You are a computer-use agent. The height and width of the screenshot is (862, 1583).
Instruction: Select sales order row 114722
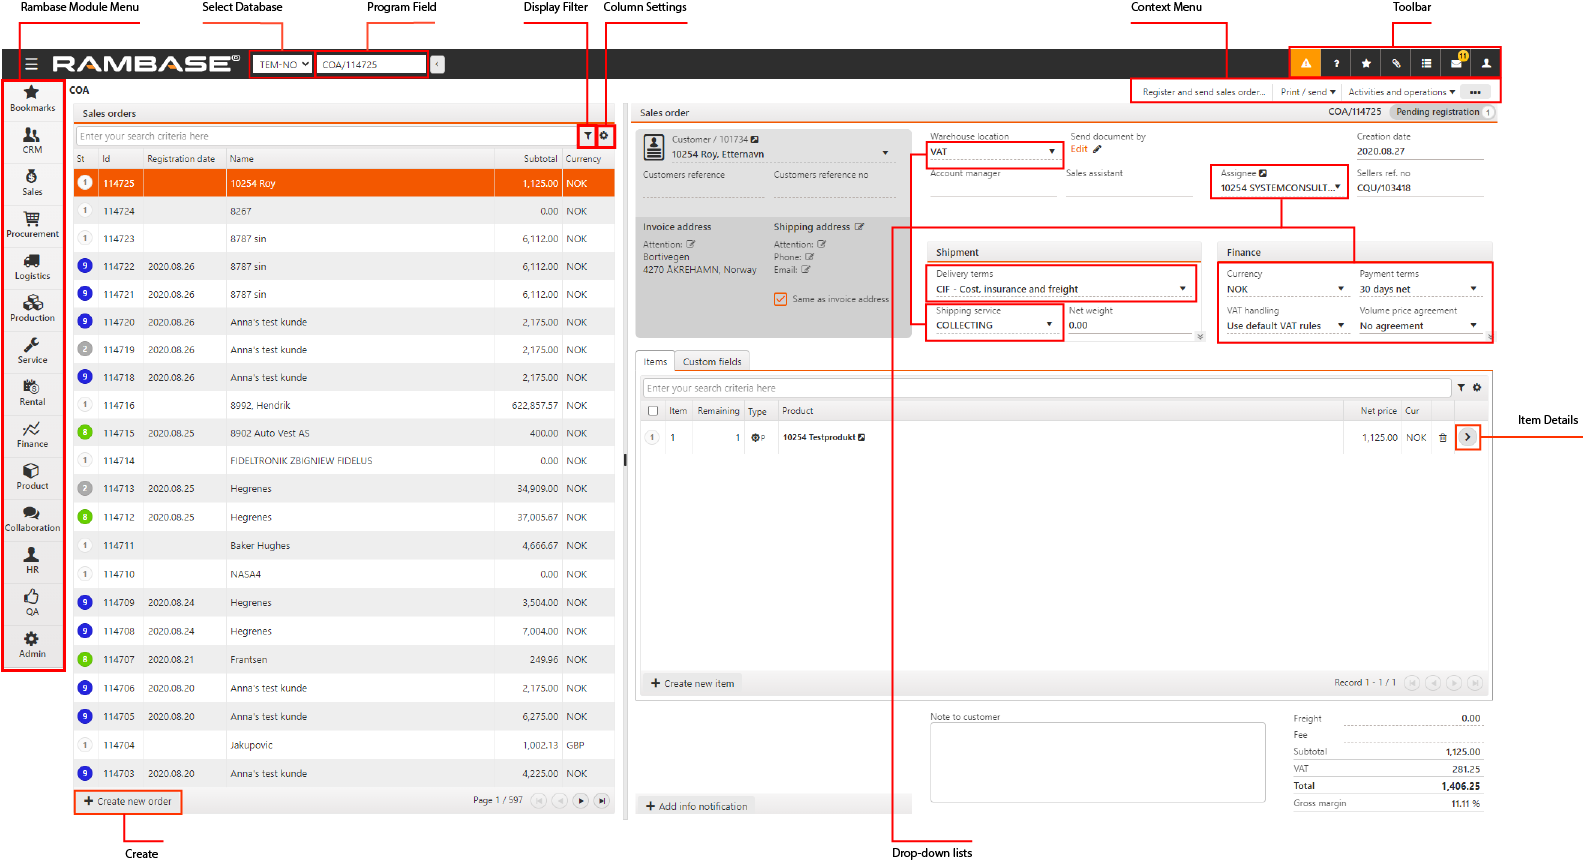[x=344, y=267]
